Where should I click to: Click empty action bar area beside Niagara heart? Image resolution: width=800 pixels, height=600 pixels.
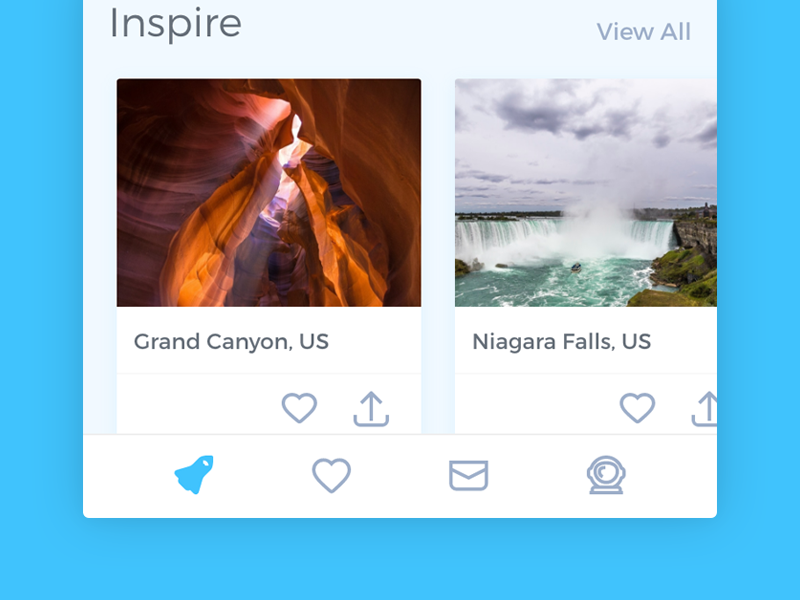[536, 406]
